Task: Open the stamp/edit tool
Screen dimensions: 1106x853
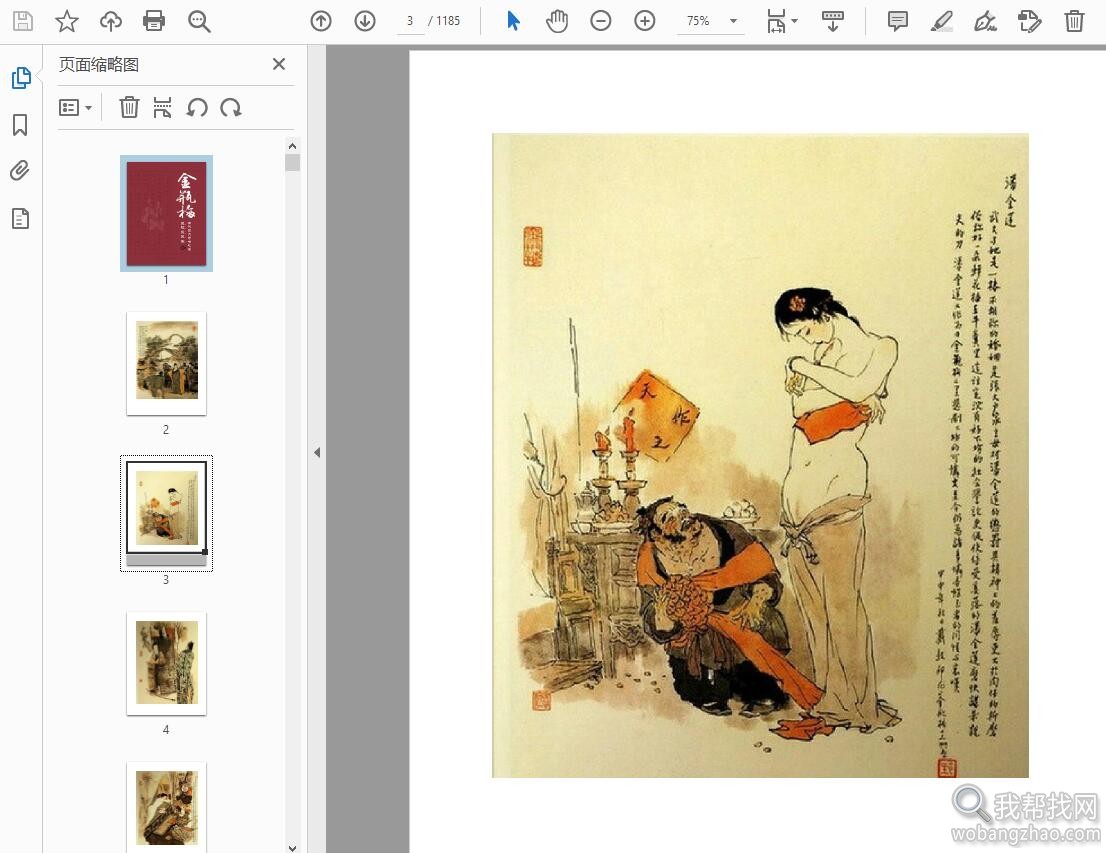Action: point(1030,21)
